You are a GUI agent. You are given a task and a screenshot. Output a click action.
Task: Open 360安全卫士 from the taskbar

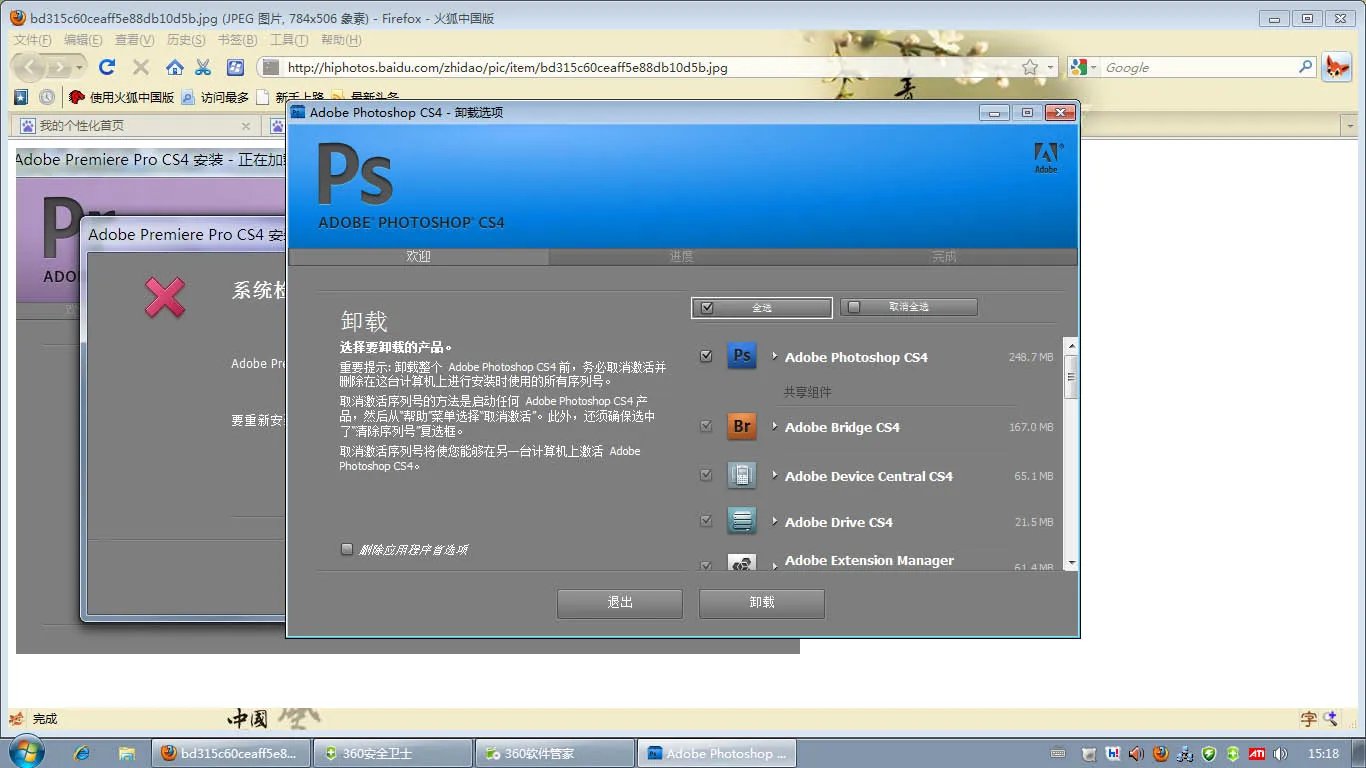(393, 753)
